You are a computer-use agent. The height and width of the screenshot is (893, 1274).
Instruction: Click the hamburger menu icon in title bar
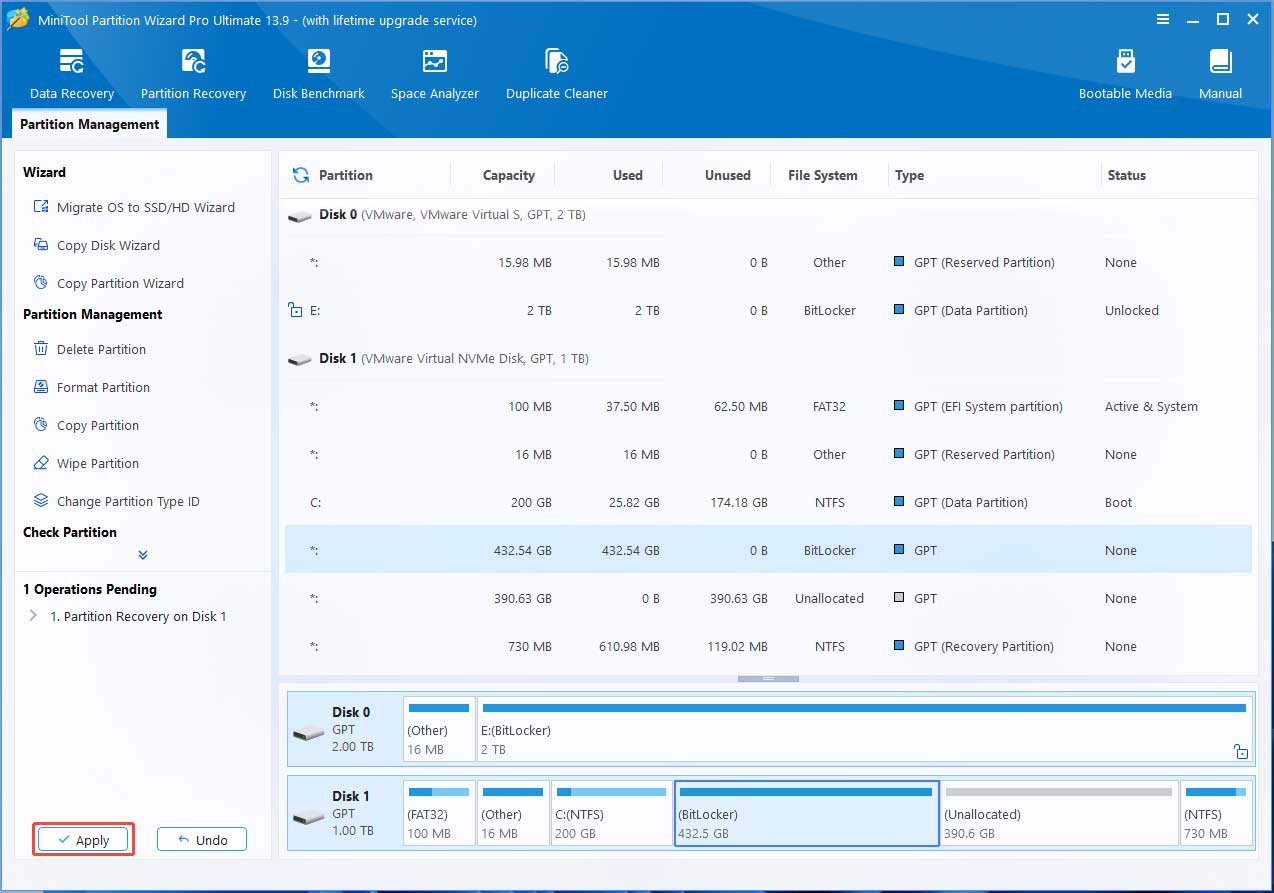click(1162, 19)
